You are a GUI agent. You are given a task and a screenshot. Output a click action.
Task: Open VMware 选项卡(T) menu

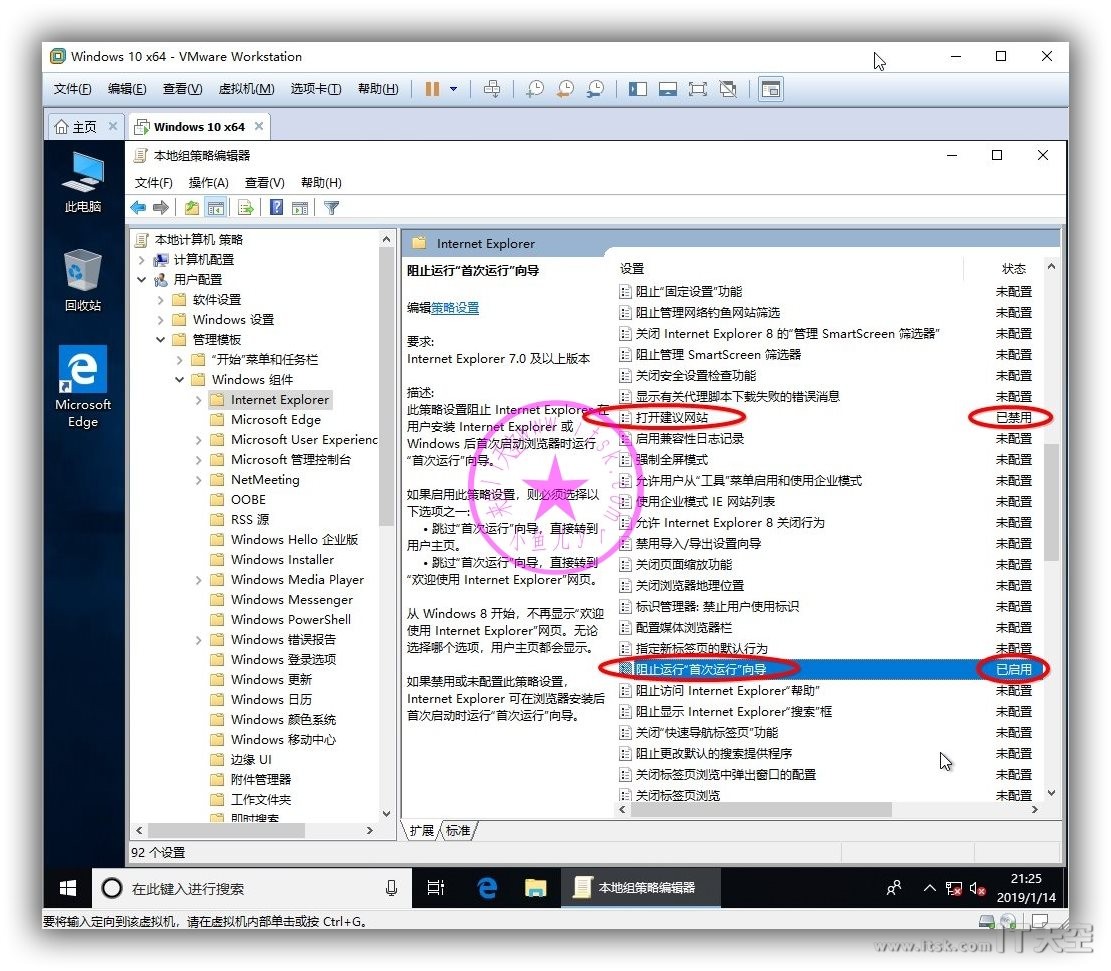pyautogui.click(x=315, y=89)
